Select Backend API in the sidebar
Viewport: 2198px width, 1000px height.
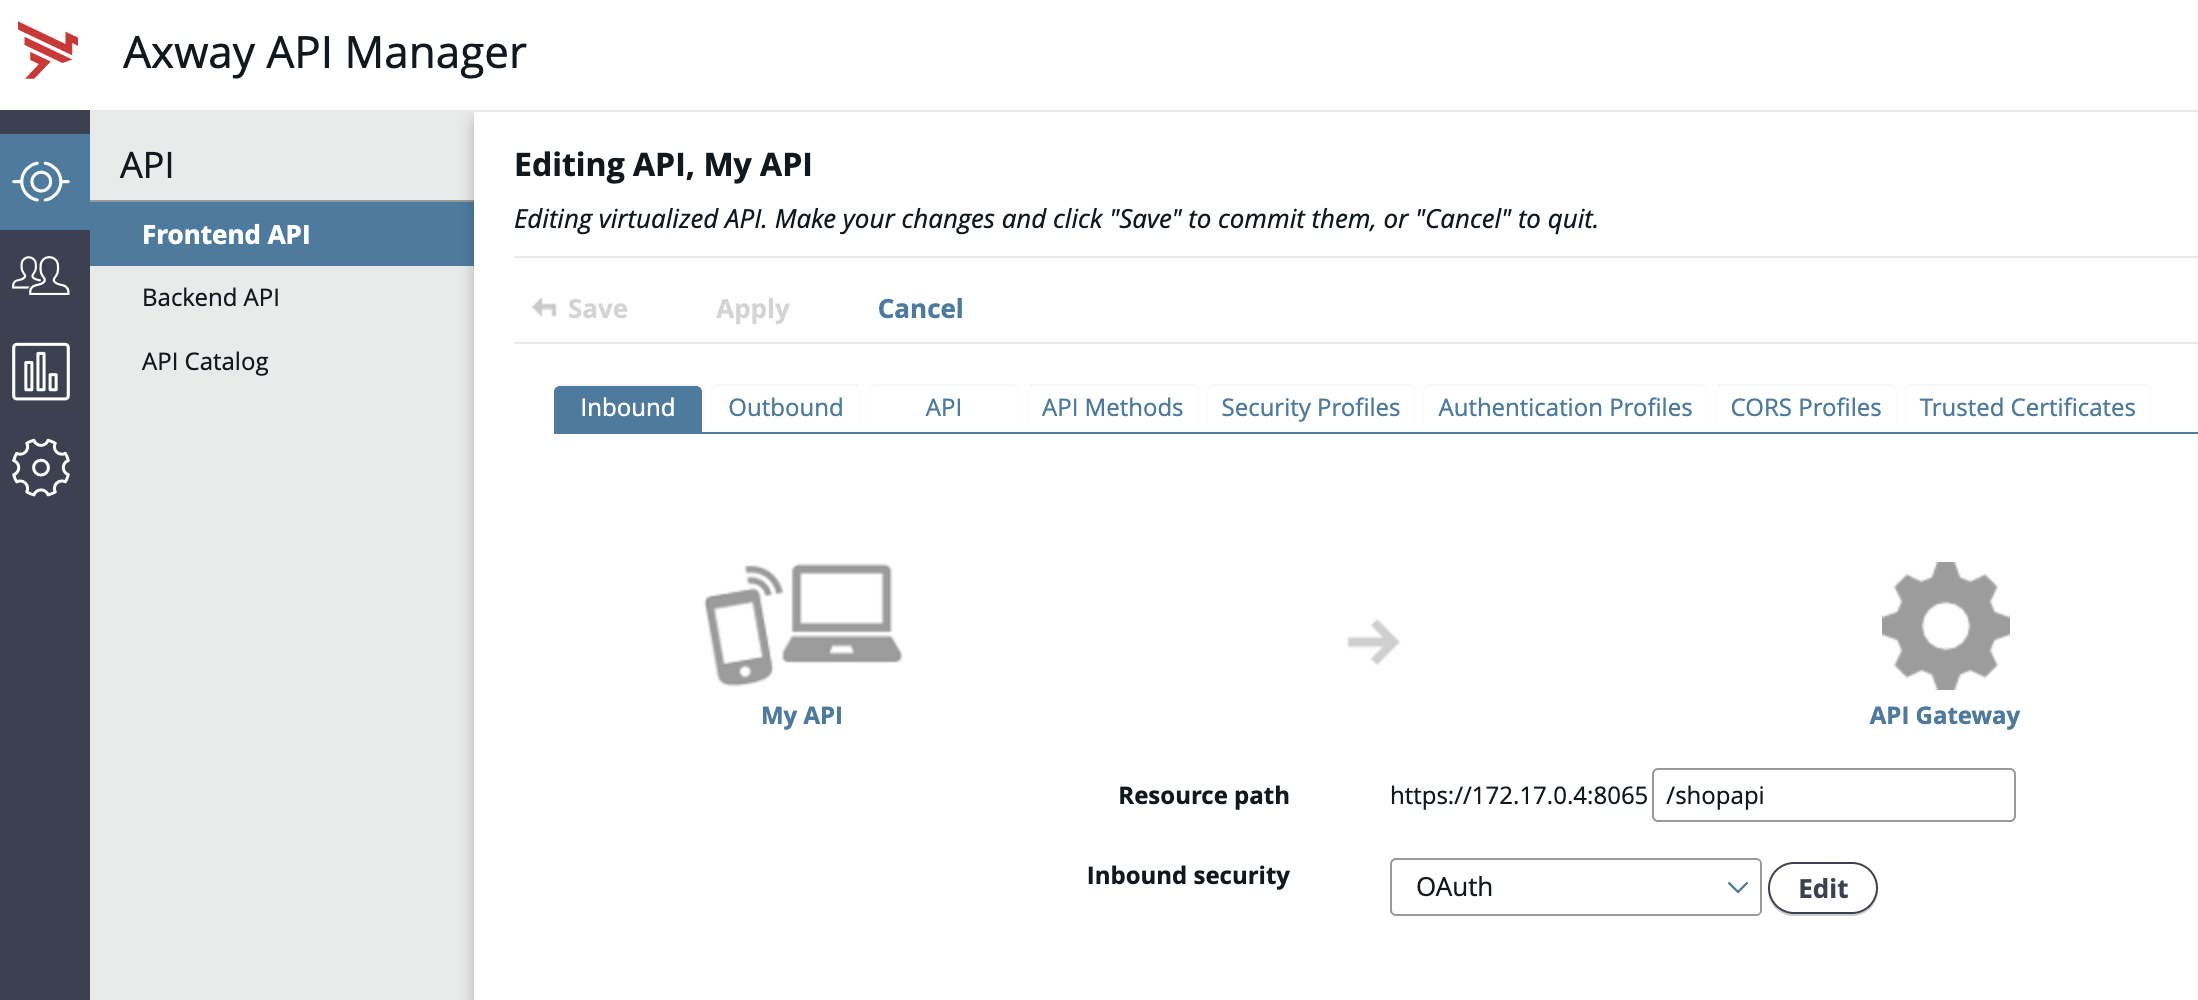tap(210, 298)
